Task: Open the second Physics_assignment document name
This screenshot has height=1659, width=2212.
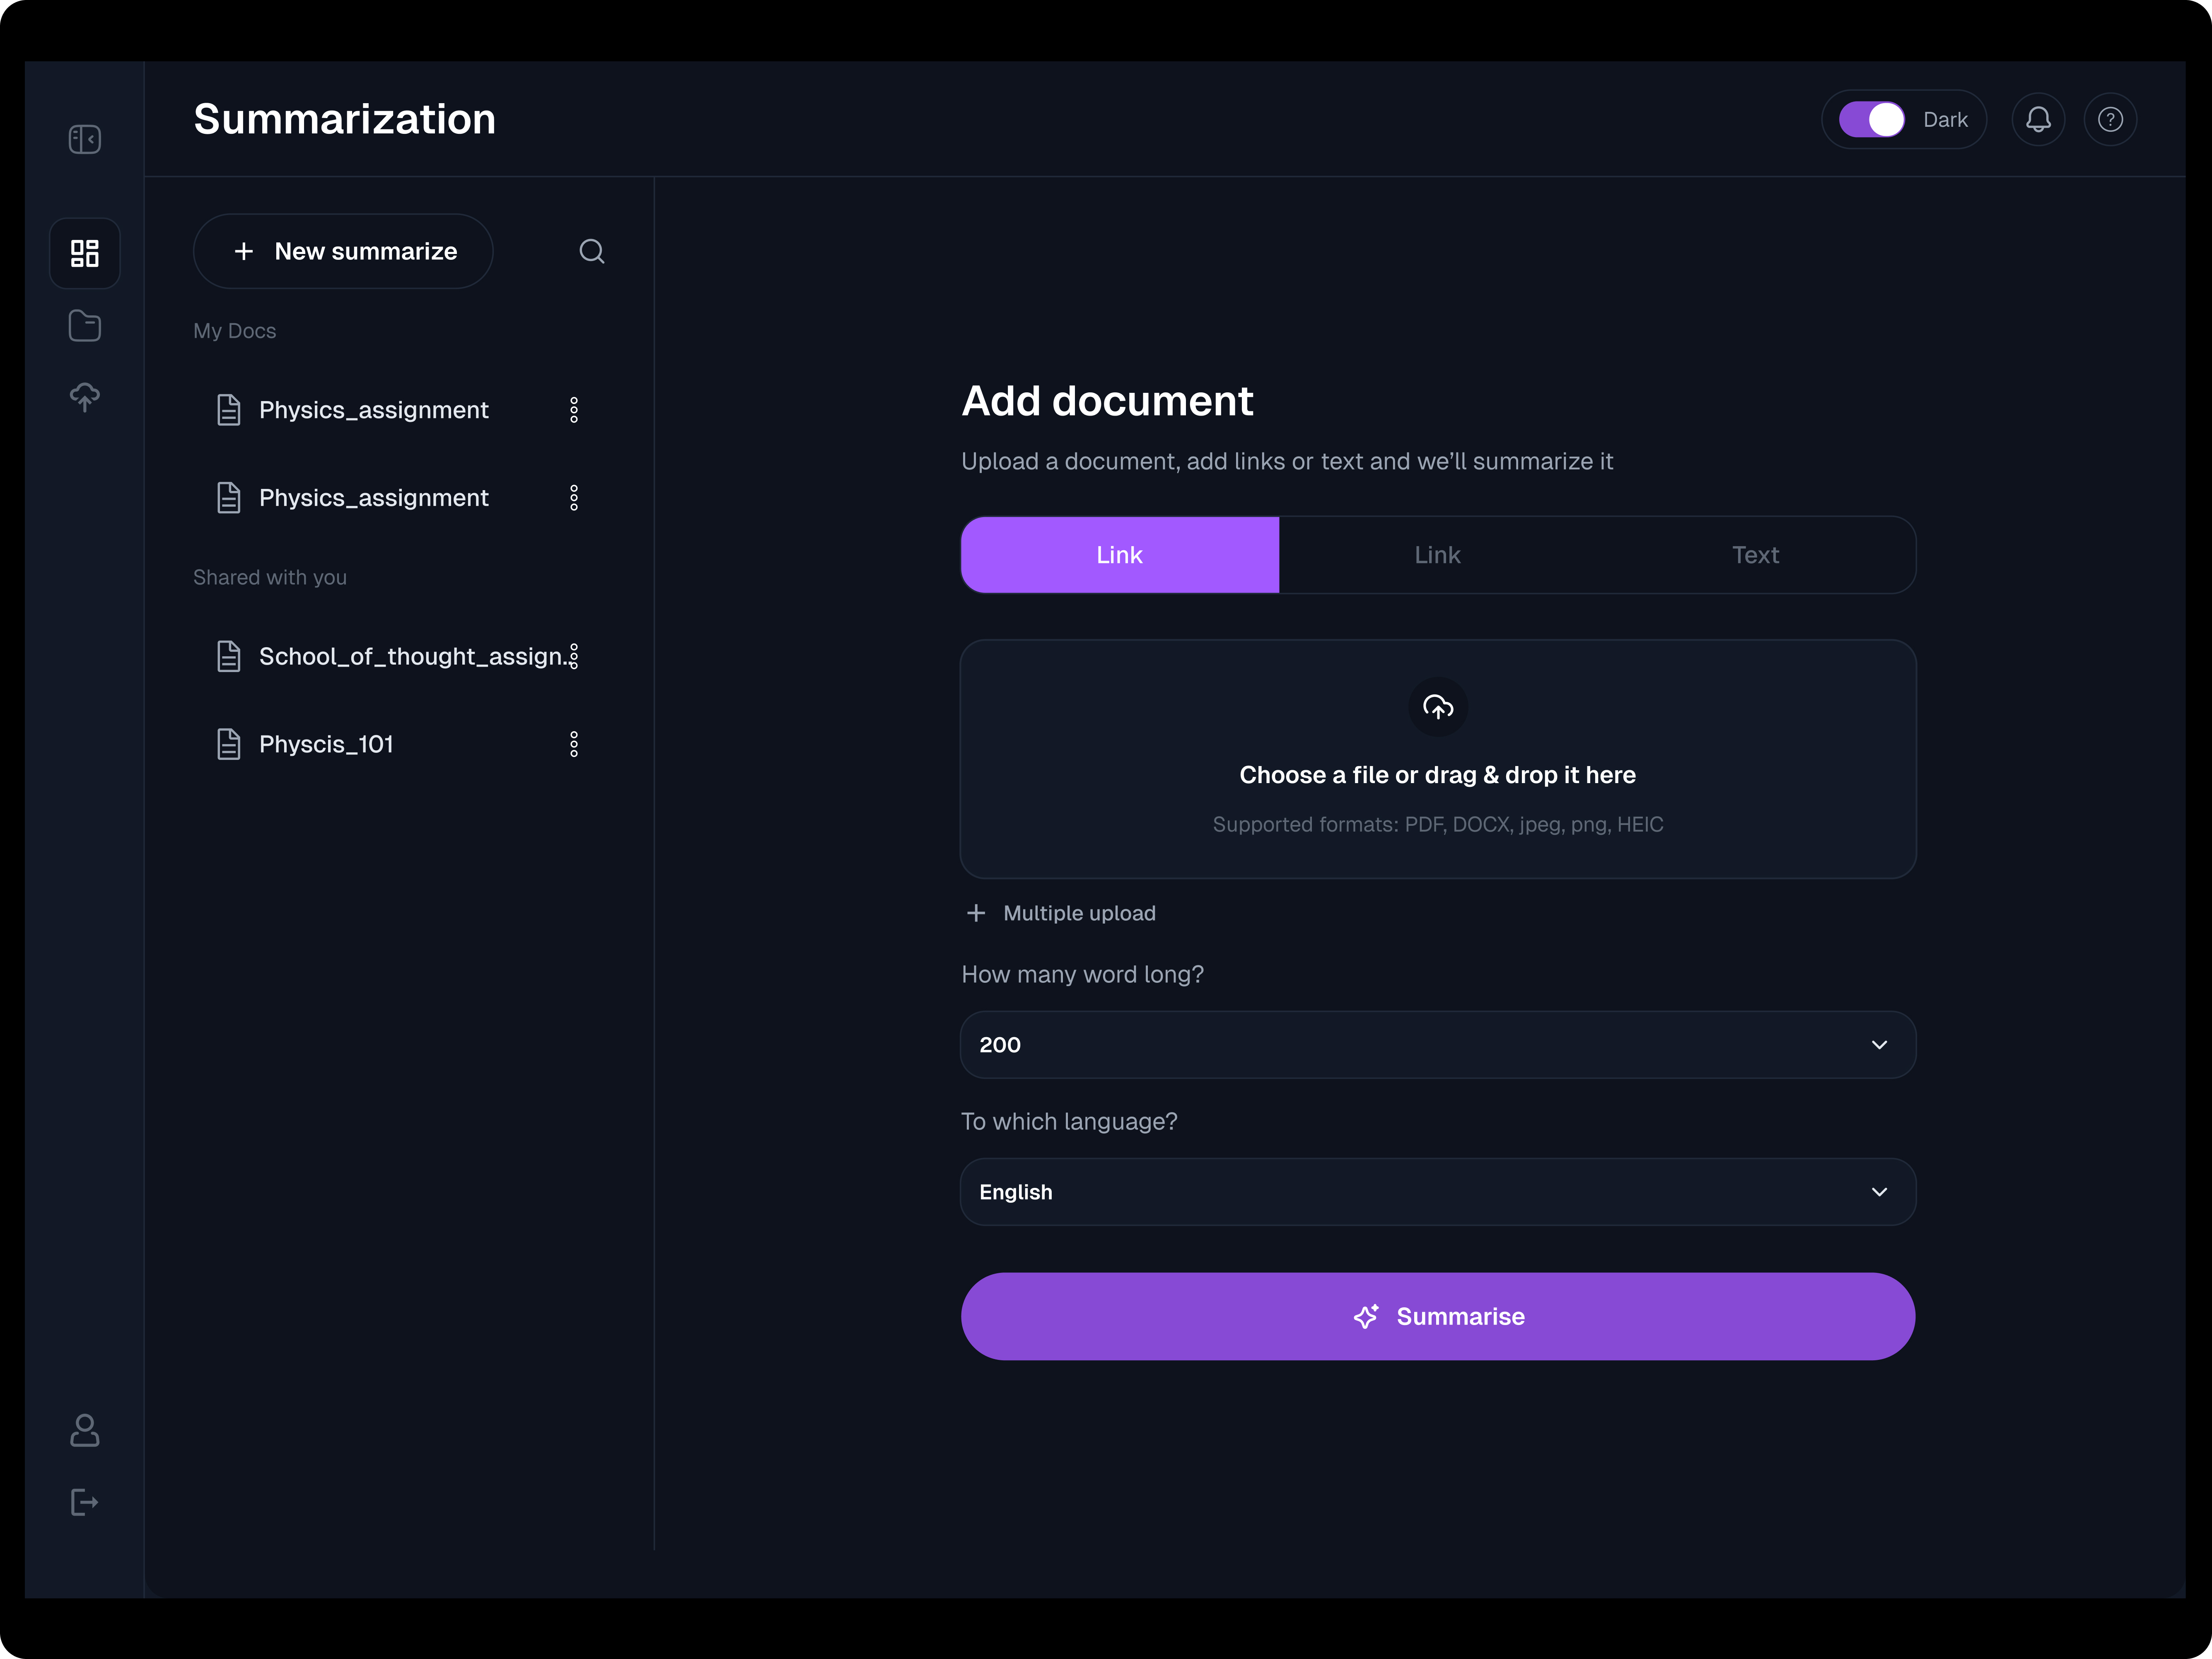Action: (x=374, y=498)
